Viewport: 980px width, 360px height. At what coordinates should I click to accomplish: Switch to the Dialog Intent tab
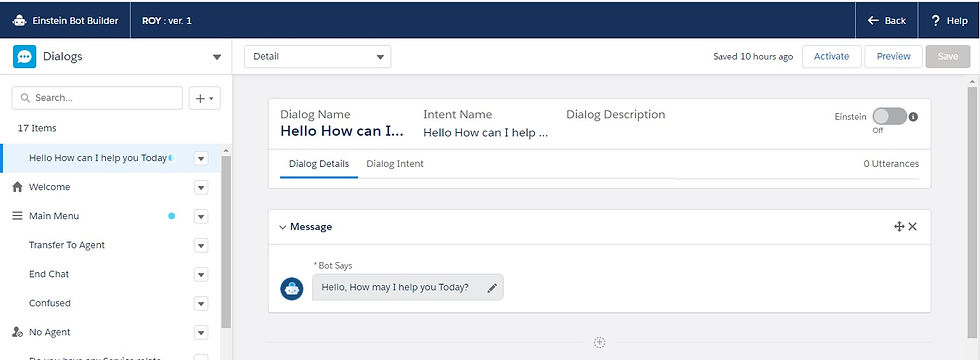395,164
